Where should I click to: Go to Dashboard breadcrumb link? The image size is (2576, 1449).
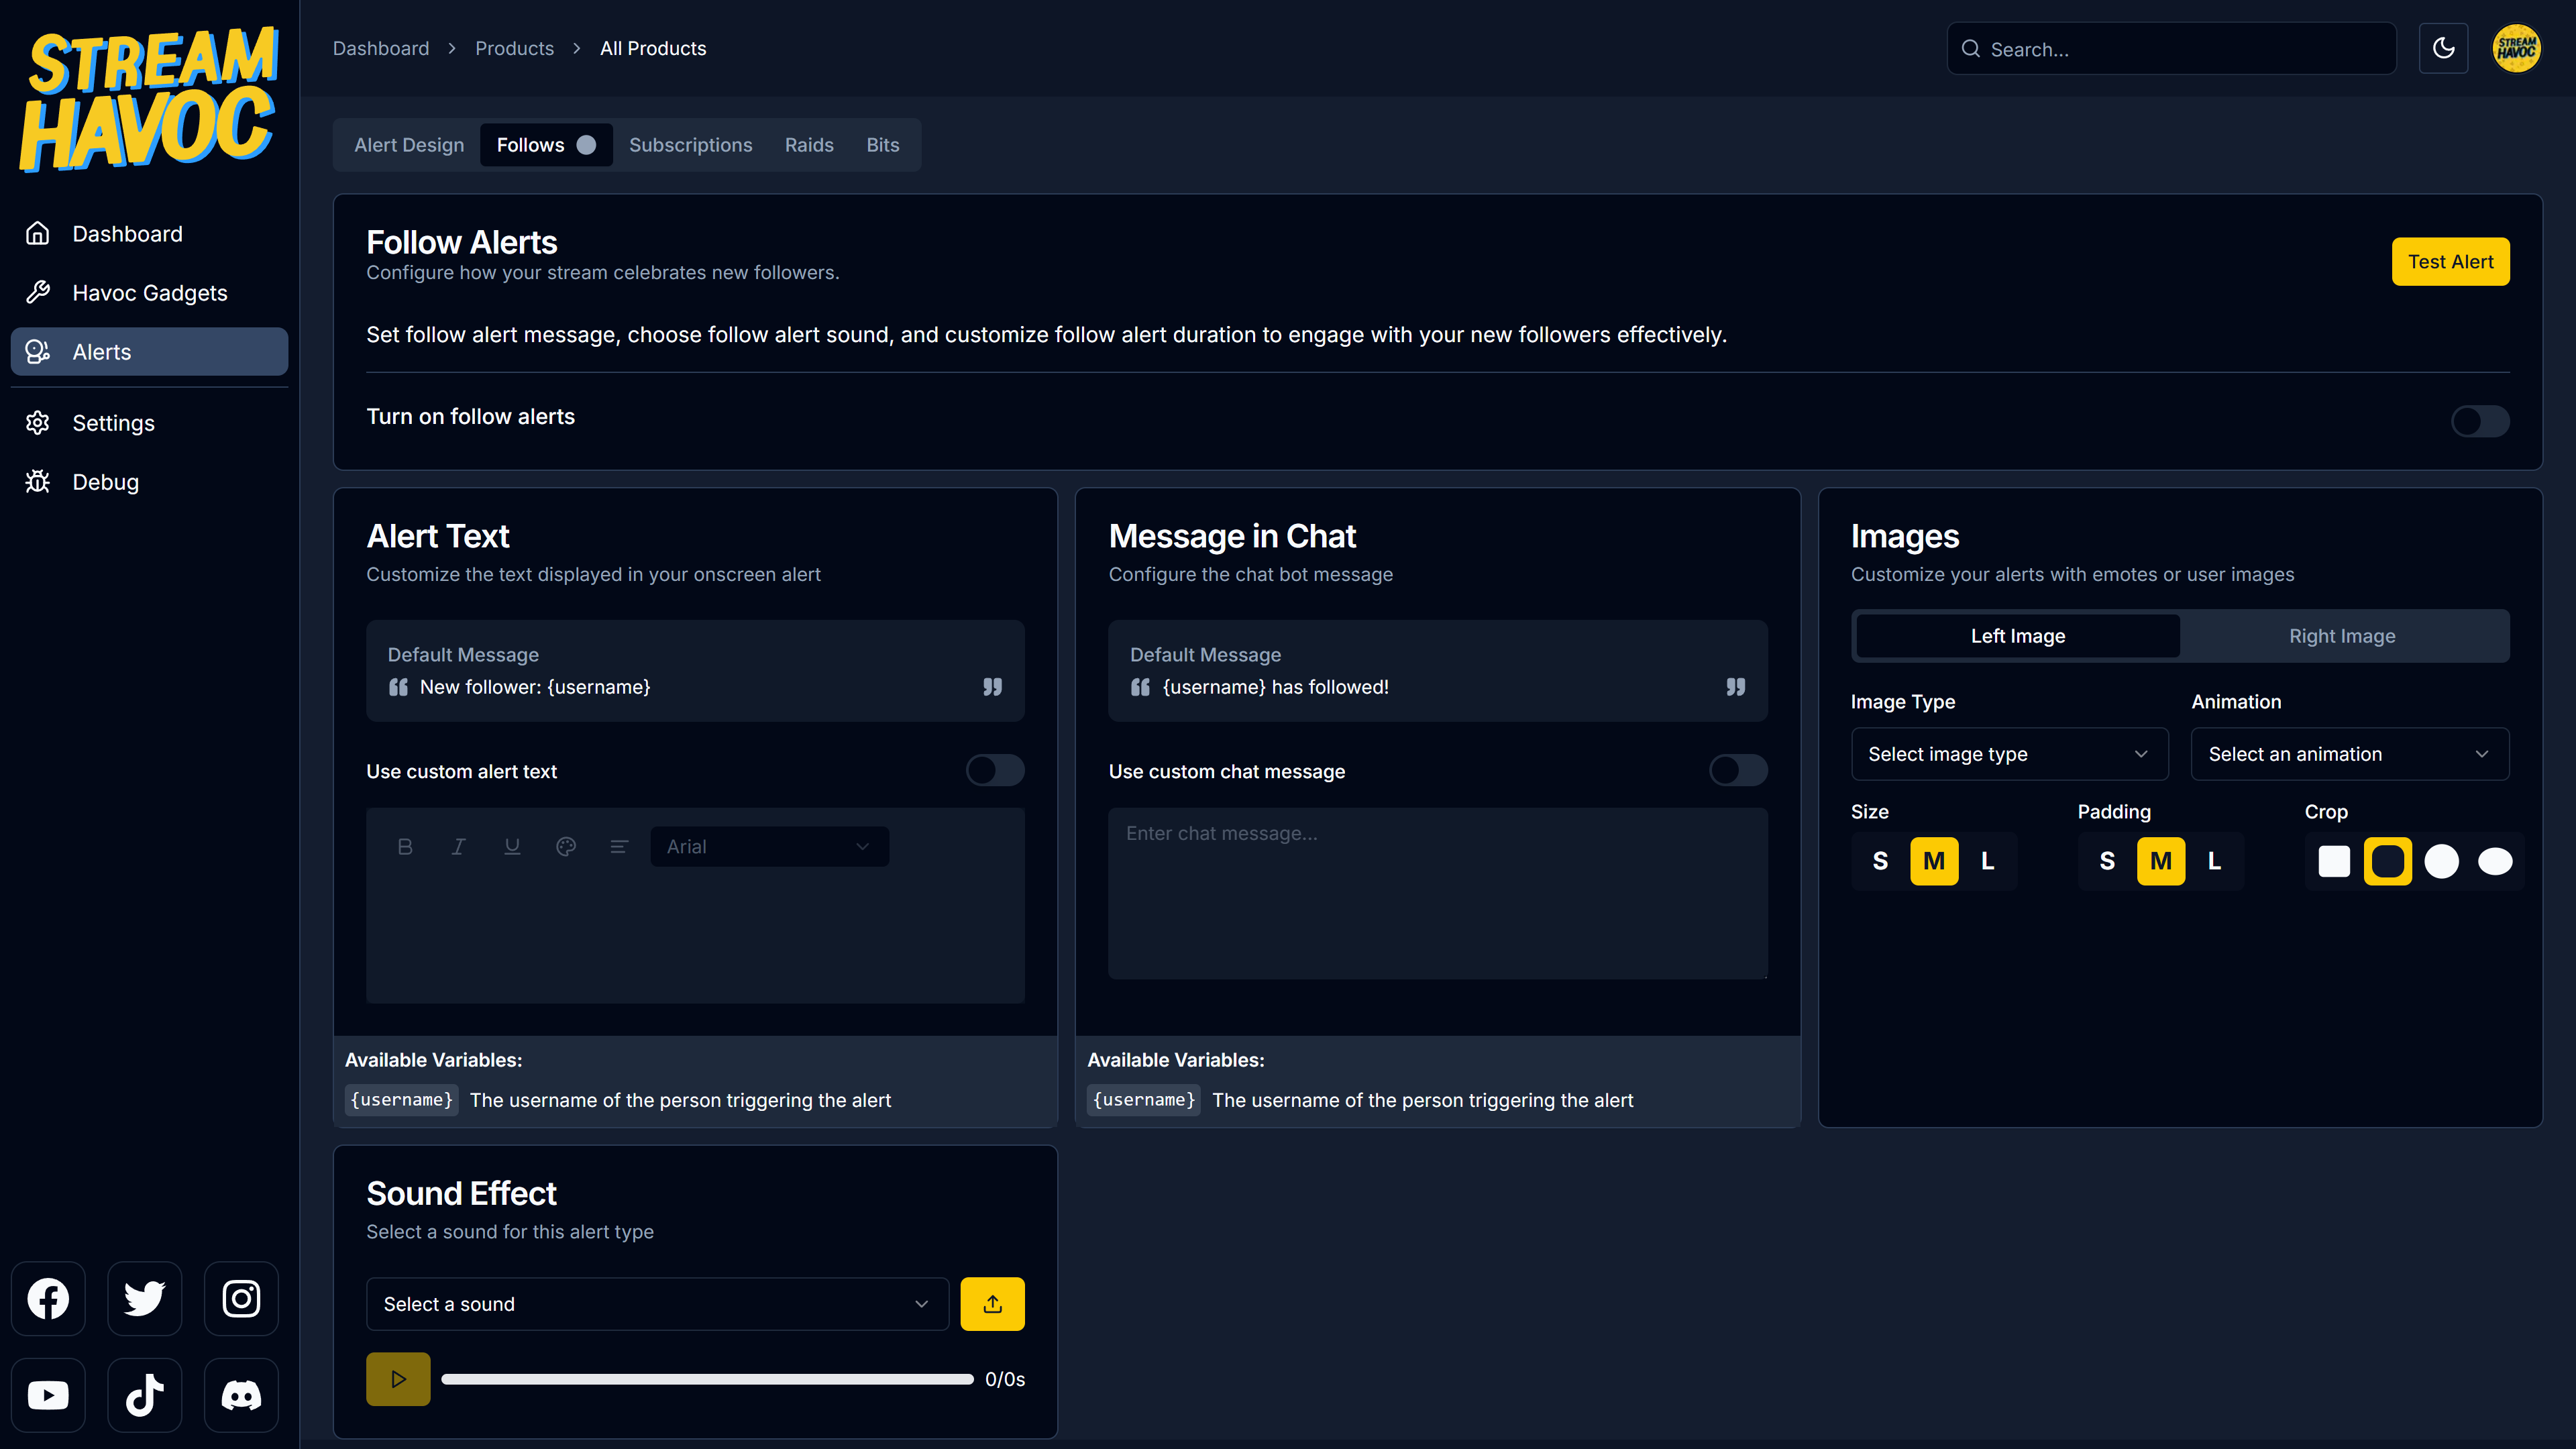tap(381, 48)
